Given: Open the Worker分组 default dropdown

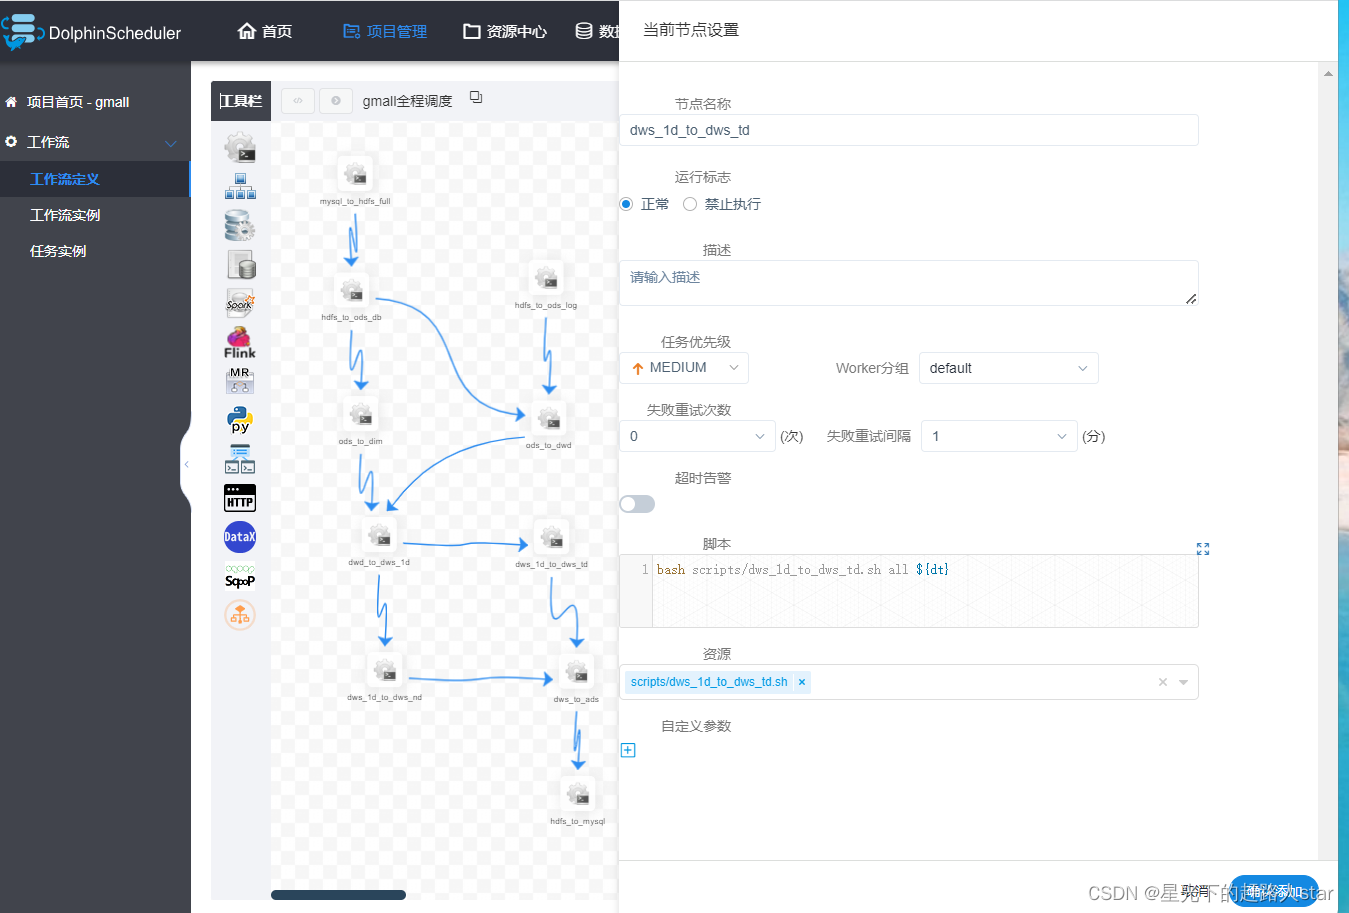Looking at the screenshot, I should [1009, 368].
